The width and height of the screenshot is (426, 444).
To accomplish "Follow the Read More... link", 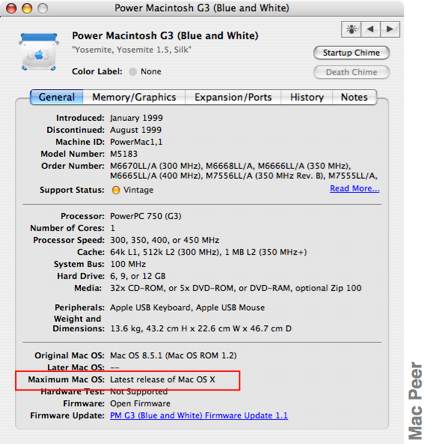I will click(x=354, y=188).
